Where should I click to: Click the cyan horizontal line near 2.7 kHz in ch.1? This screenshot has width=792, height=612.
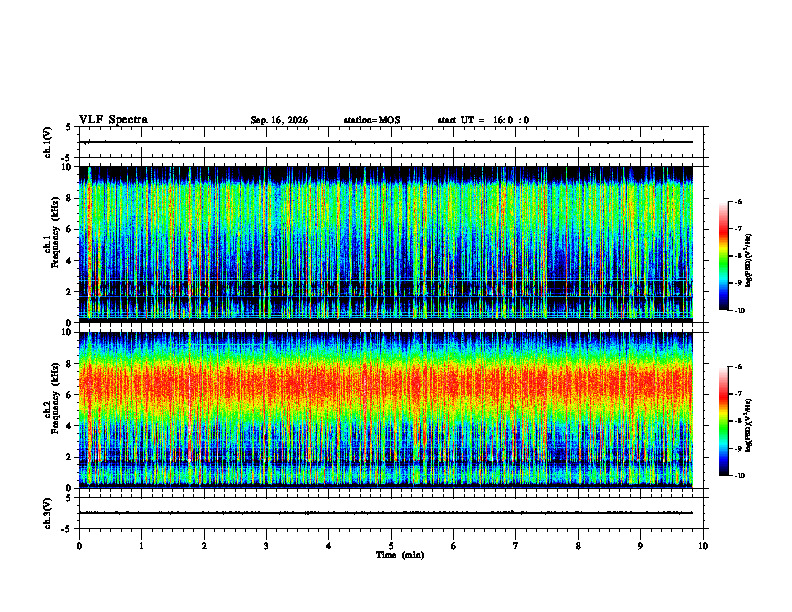point(386,280)
